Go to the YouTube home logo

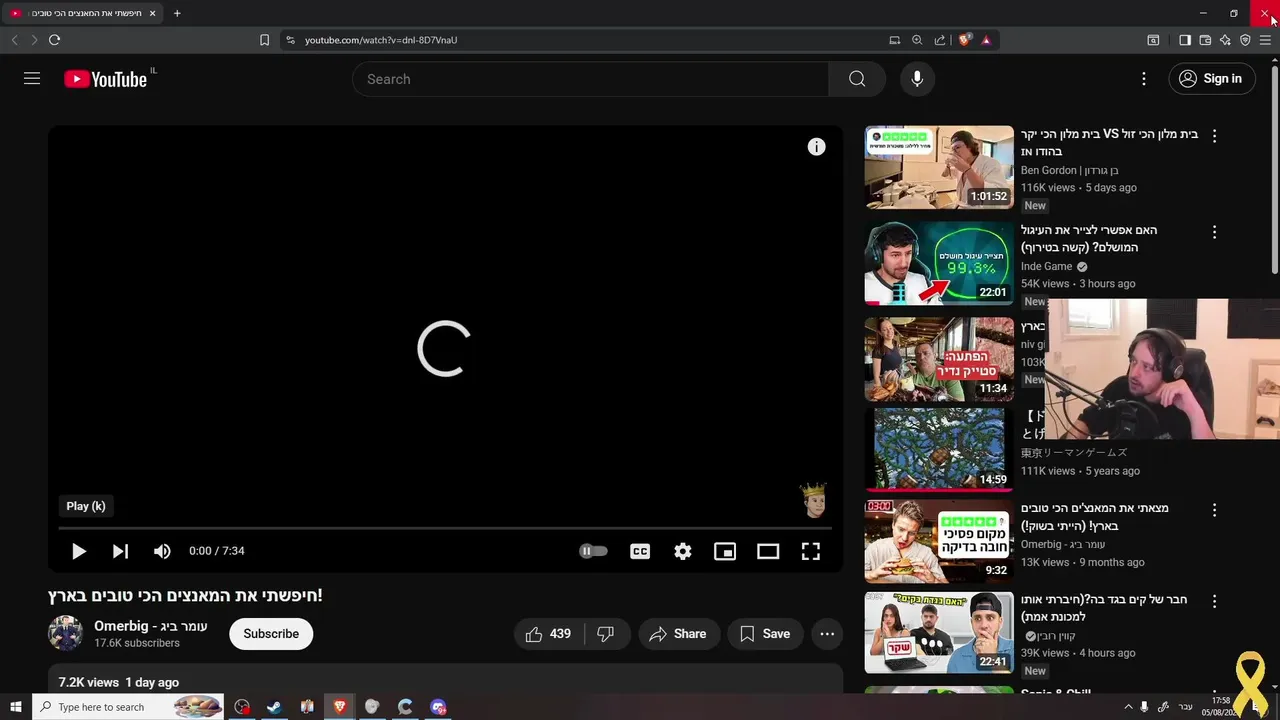point(106,79)
